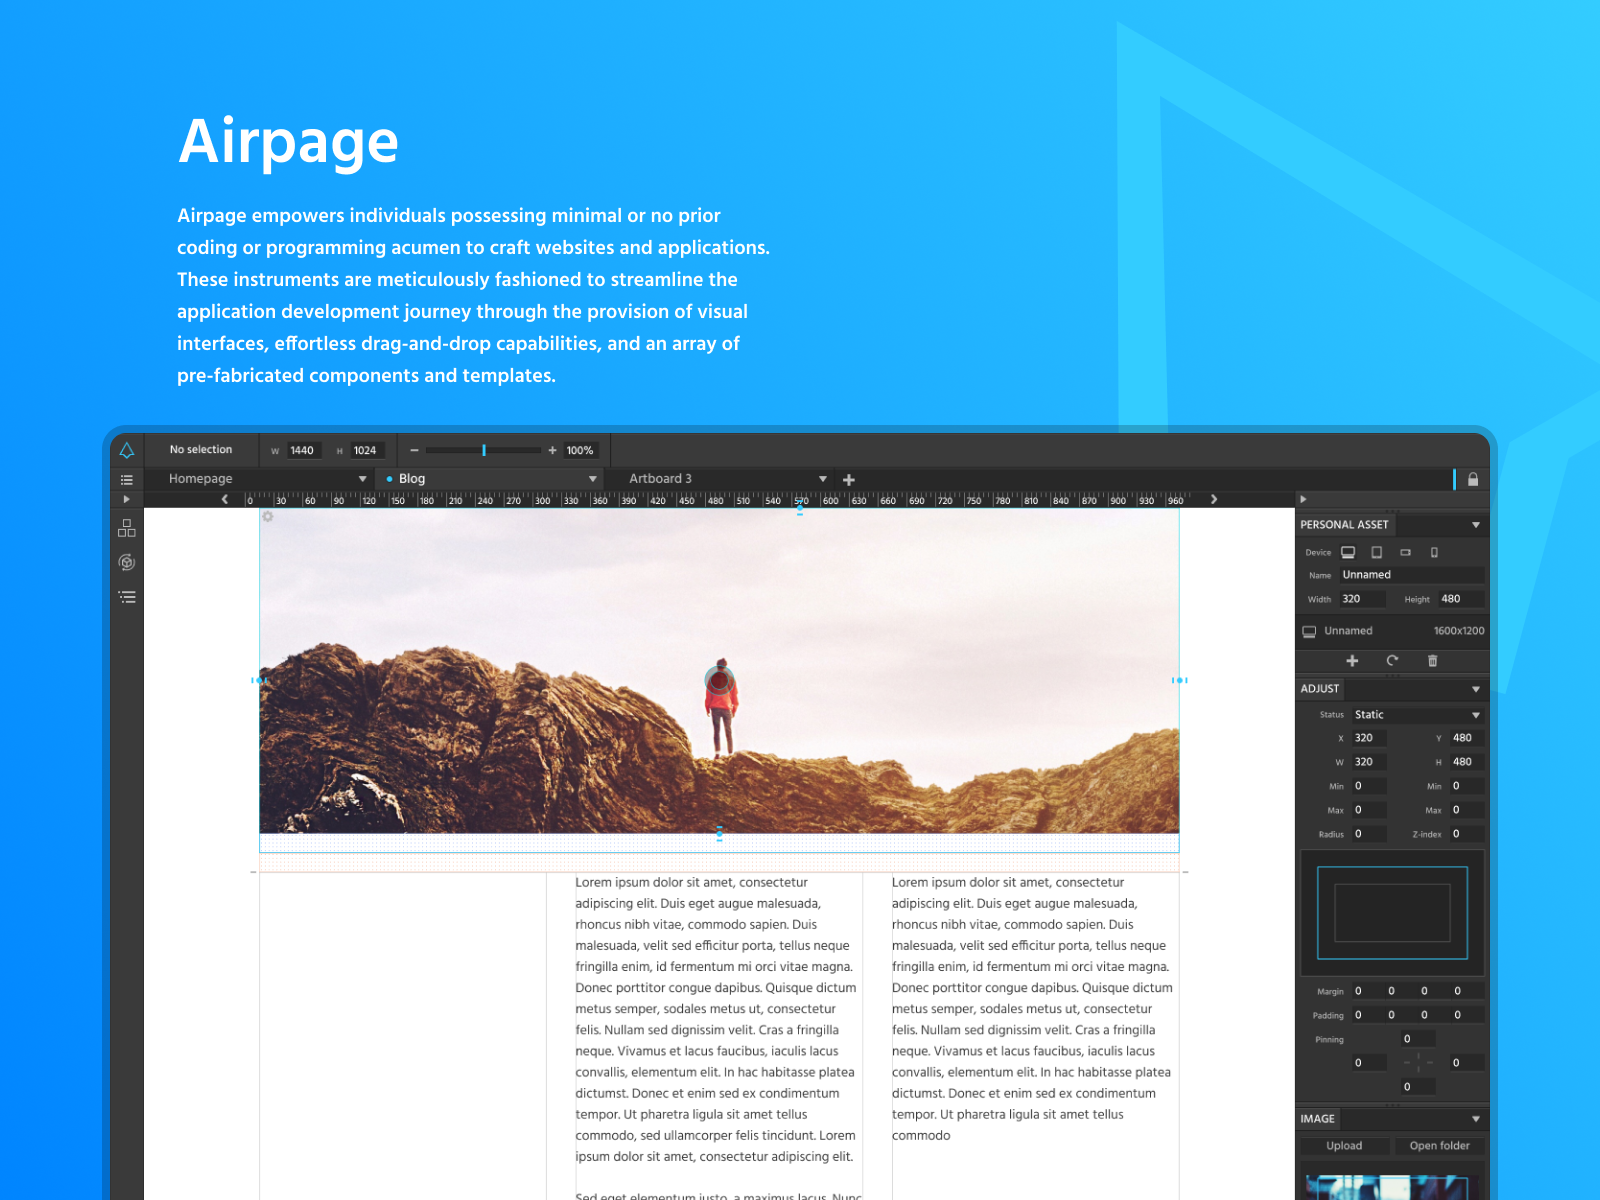Click the Open folder button
Viewport: 1600px width, 1200px height.
coord(1438,1145)
